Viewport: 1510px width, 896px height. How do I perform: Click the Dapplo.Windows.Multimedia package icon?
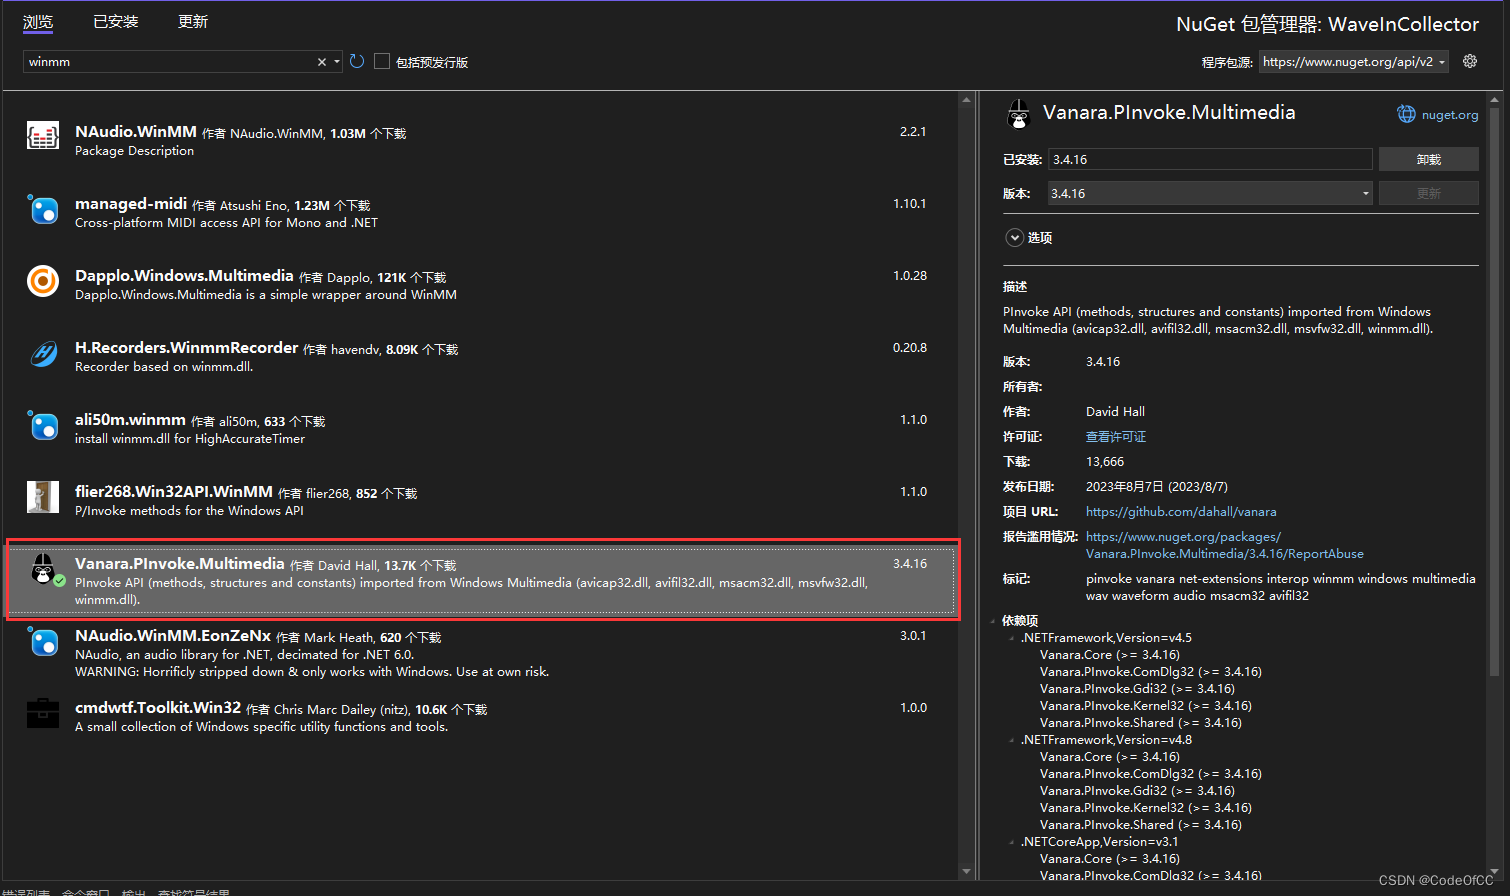(x=43, y=281)
